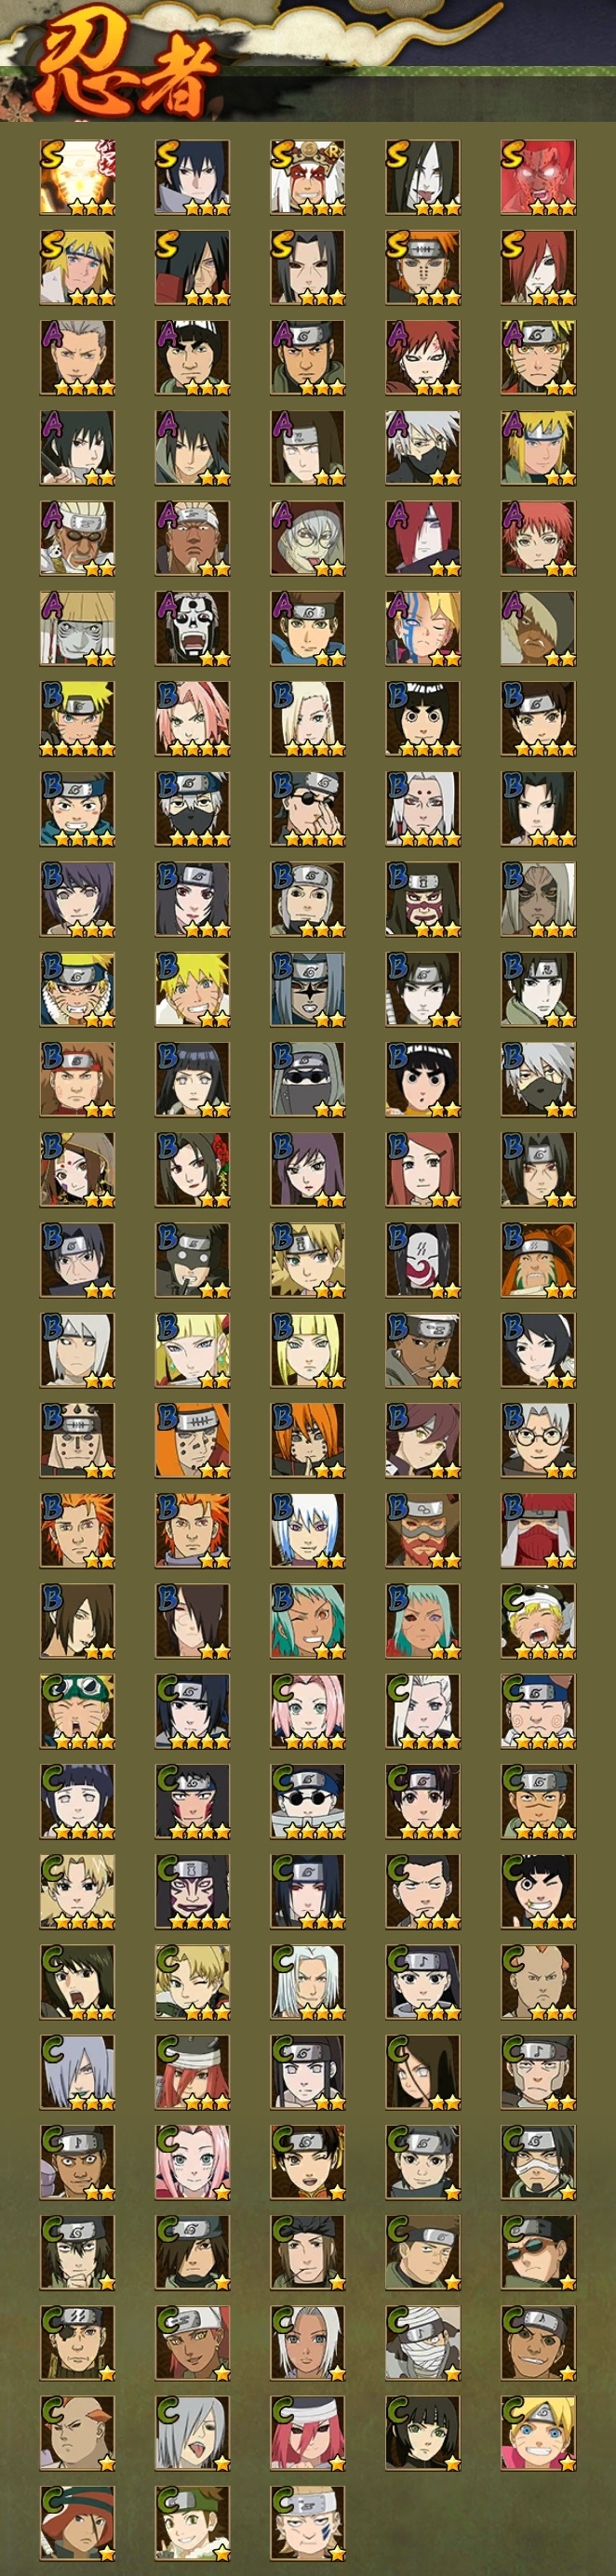Choose the S-rank Sage Jiraiya with red face lines

(x=308, y=178)
